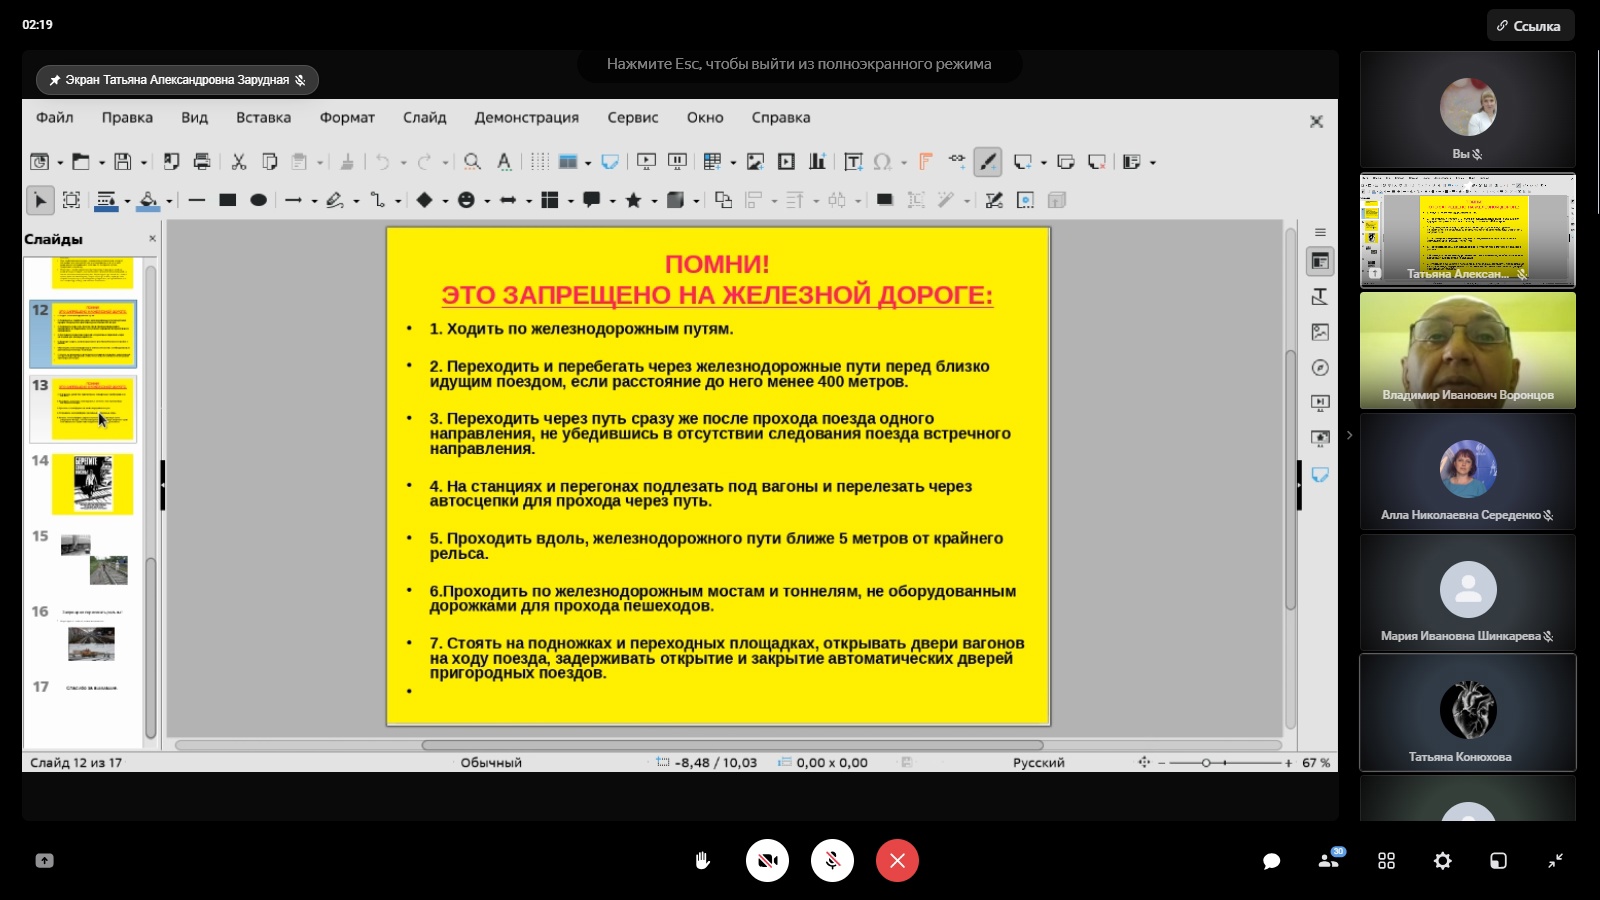Image resolution: width=1600 pixels, height=900 pixels.
Task: Select slide 14 thumbnail
Action: click(92, 484)
